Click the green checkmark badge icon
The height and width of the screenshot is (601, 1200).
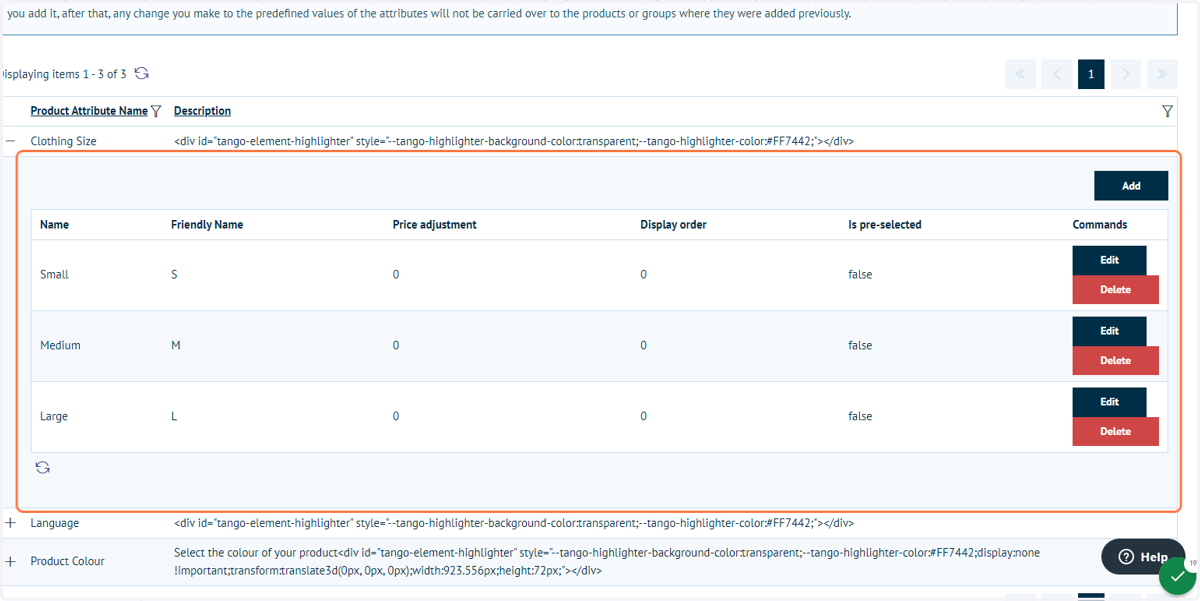tap(1177, 577)
